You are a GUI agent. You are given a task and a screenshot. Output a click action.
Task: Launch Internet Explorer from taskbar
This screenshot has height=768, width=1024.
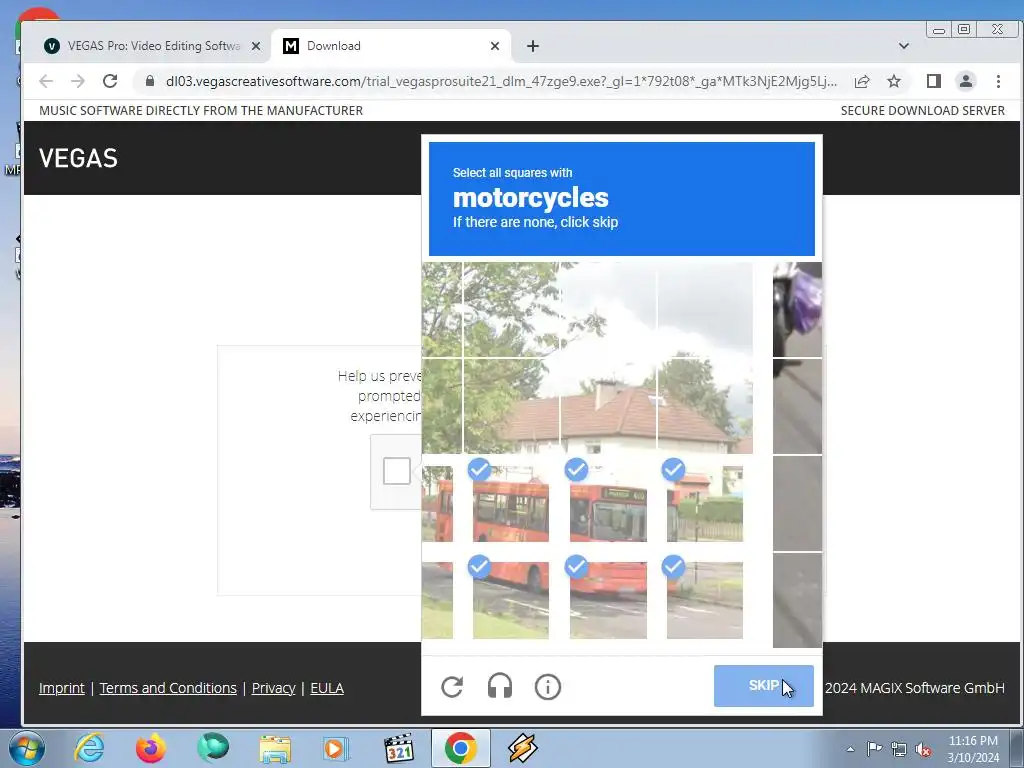pyautogui.click(x=89, y=748)
